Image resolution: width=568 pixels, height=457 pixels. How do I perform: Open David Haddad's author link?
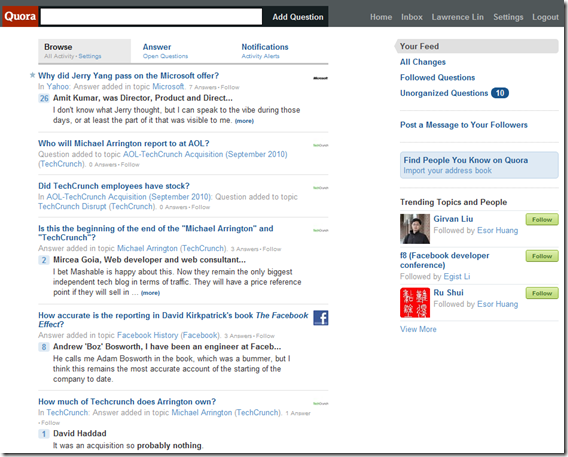click(80, 433)
